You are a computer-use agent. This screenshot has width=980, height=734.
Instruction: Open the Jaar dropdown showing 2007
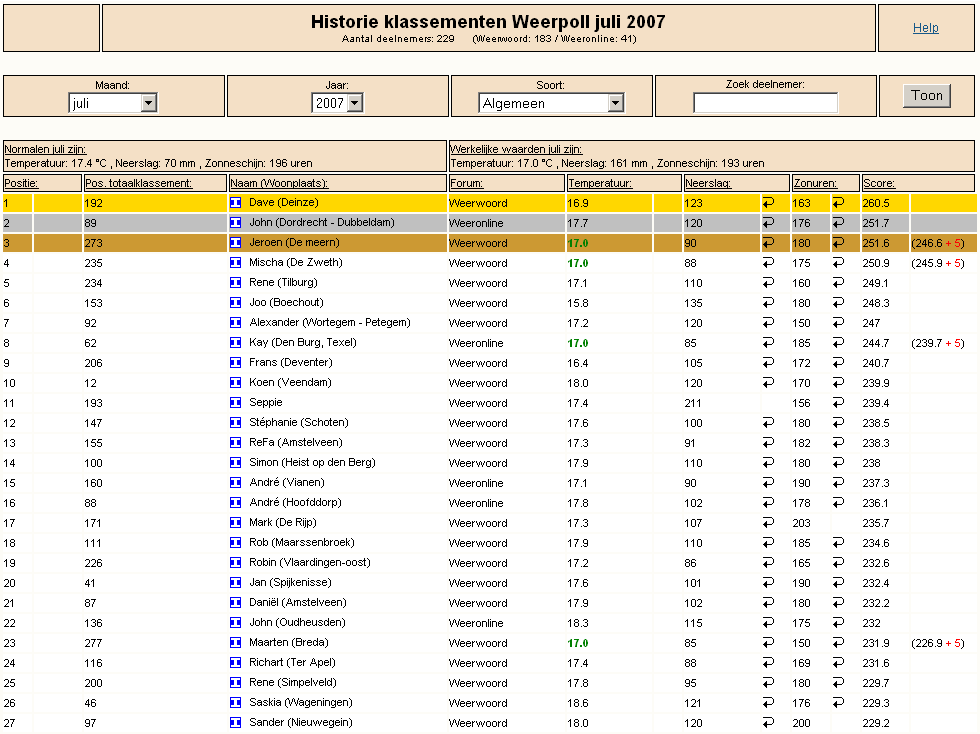tap(337, 103)
